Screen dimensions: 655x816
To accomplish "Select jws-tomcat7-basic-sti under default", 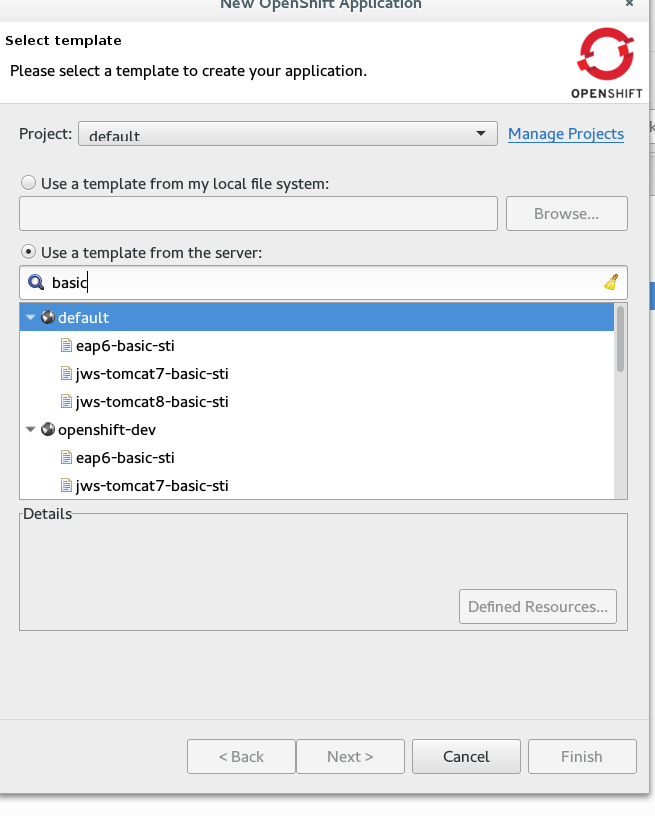I will [x=152, y=374].
